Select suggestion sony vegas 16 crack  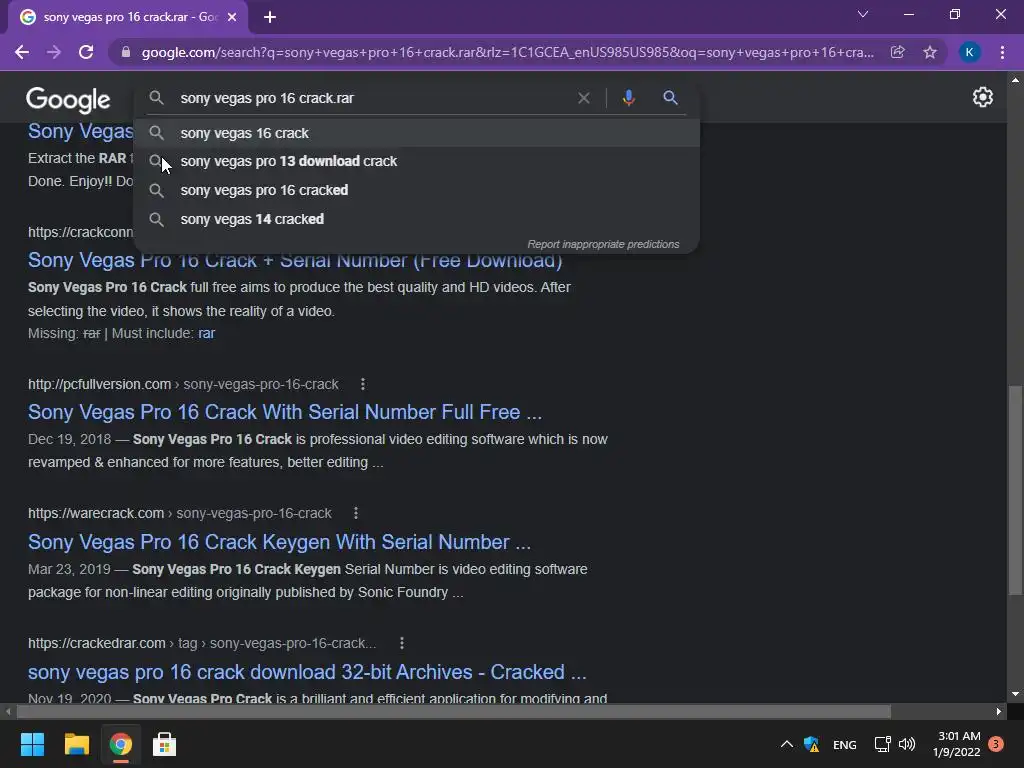point(417,133)
